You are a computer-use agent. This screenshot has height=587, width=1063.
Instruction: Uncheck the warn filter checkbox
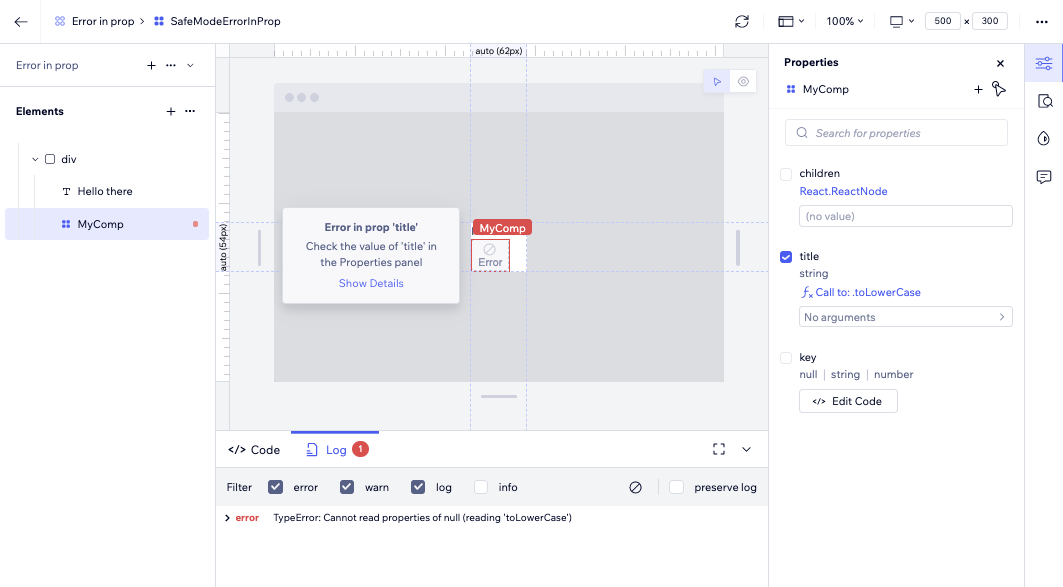(347, 487)
